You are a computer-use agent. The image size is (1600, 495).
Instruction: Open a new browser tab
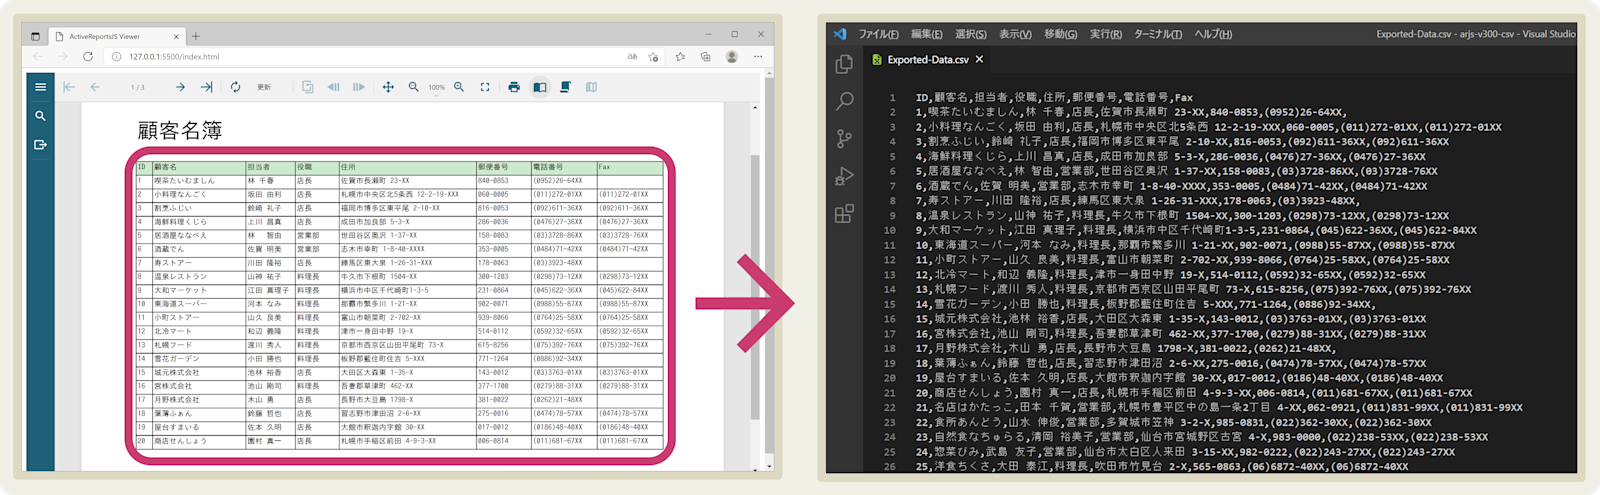196,36
